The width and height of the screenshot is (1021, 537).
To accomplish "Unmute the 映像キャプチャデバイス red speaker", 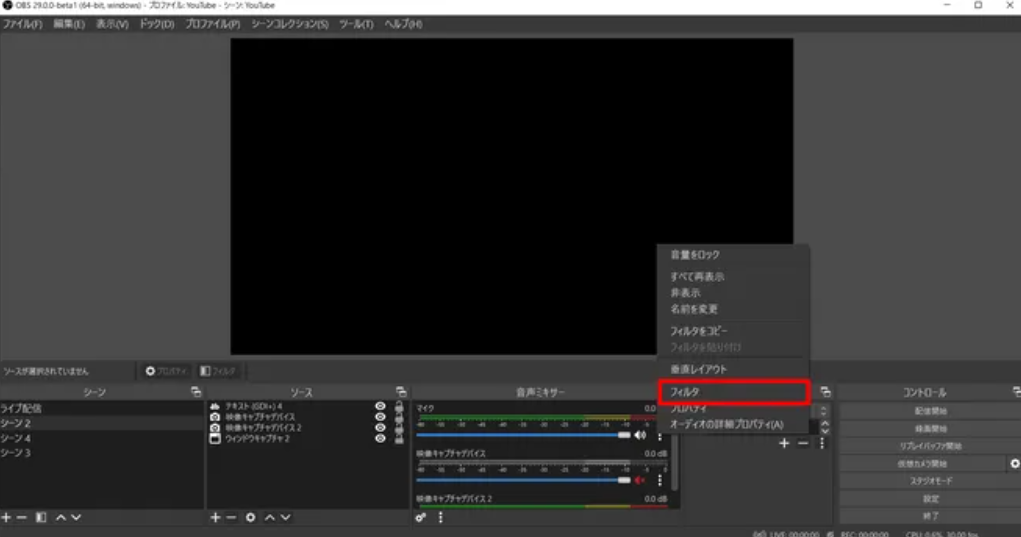I will click(640, 480).
